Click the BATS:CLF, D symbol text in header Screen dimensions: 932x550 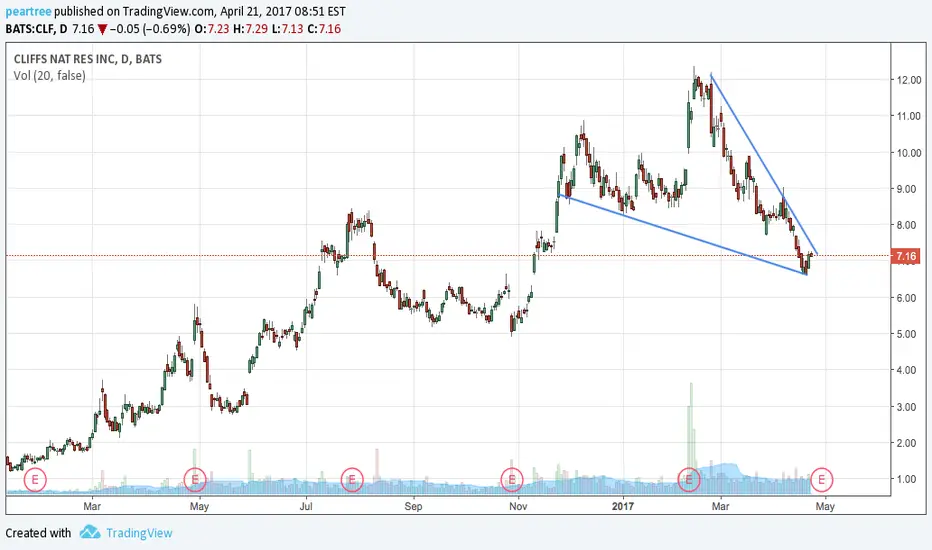36,29
